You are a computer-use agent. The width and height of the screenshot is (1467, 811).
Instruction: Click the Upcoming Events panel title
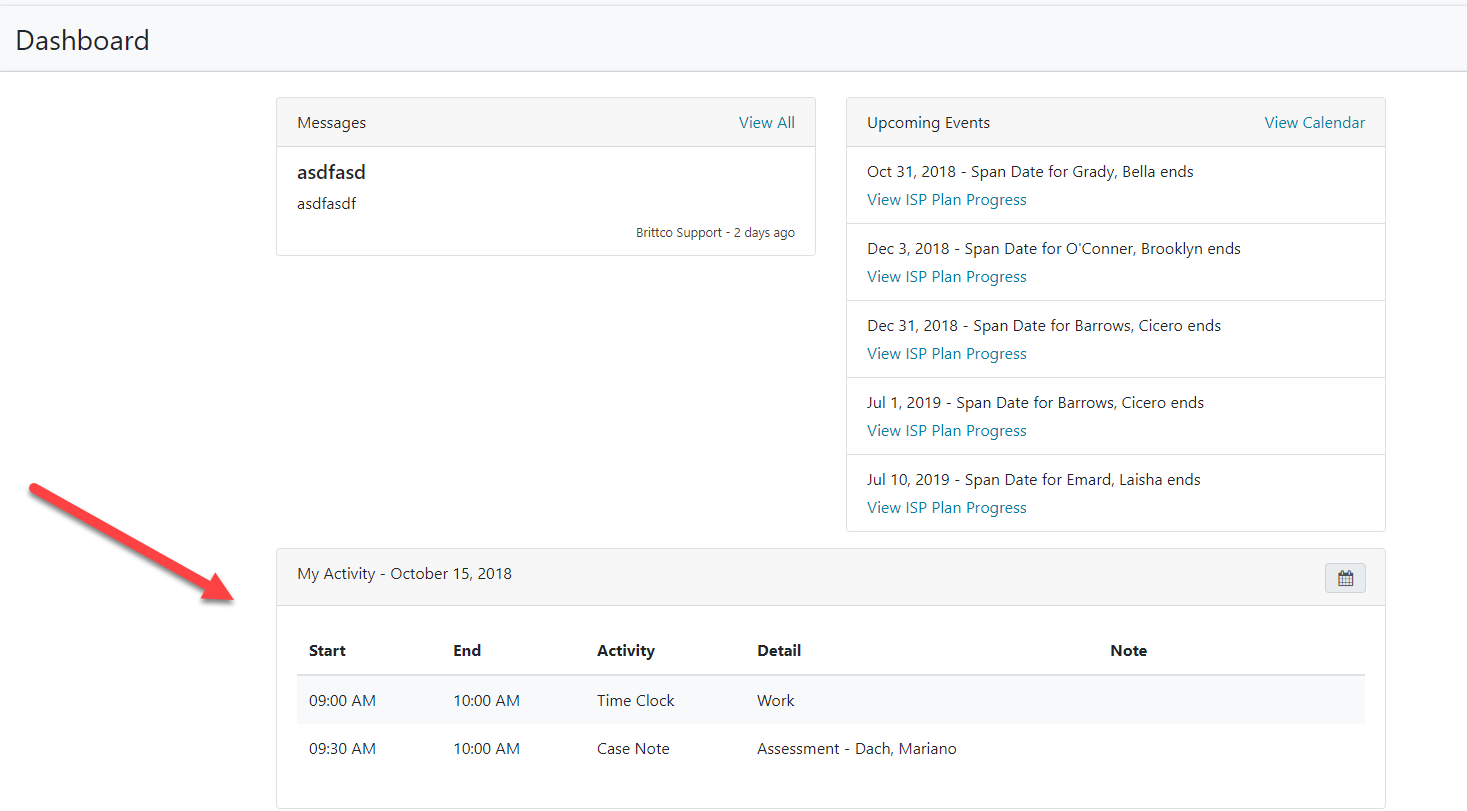[928, 123]
